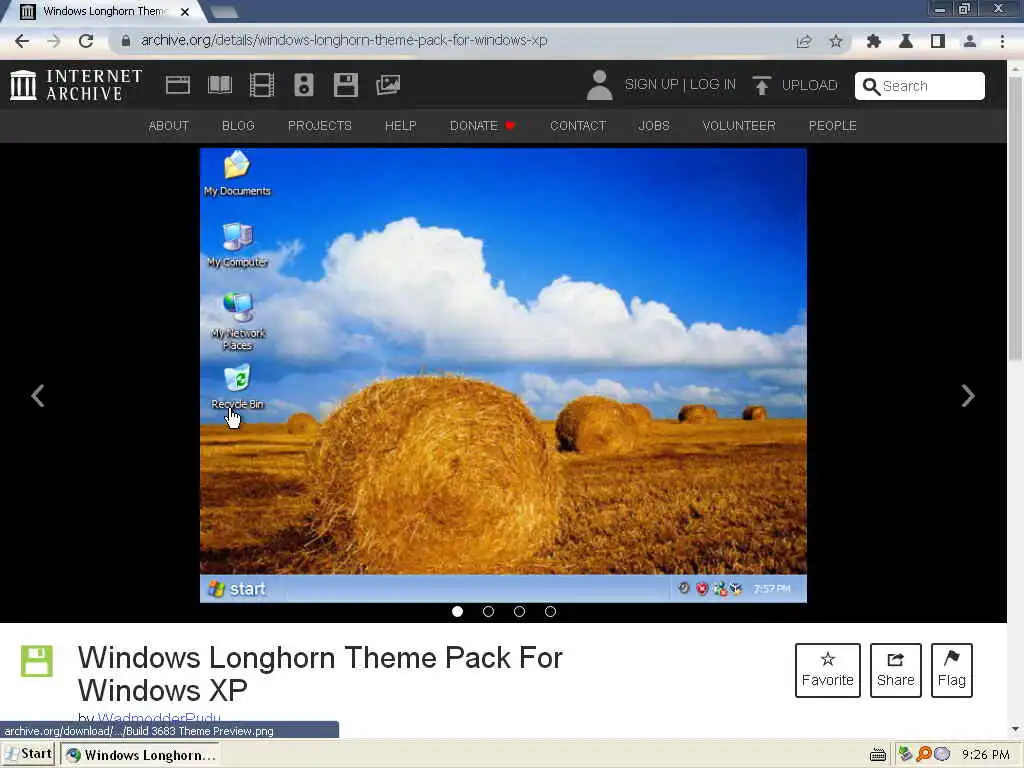Reload the page
Image resolution: width=1024 pixels, height=768 pixels.
[x=86, y=41]
